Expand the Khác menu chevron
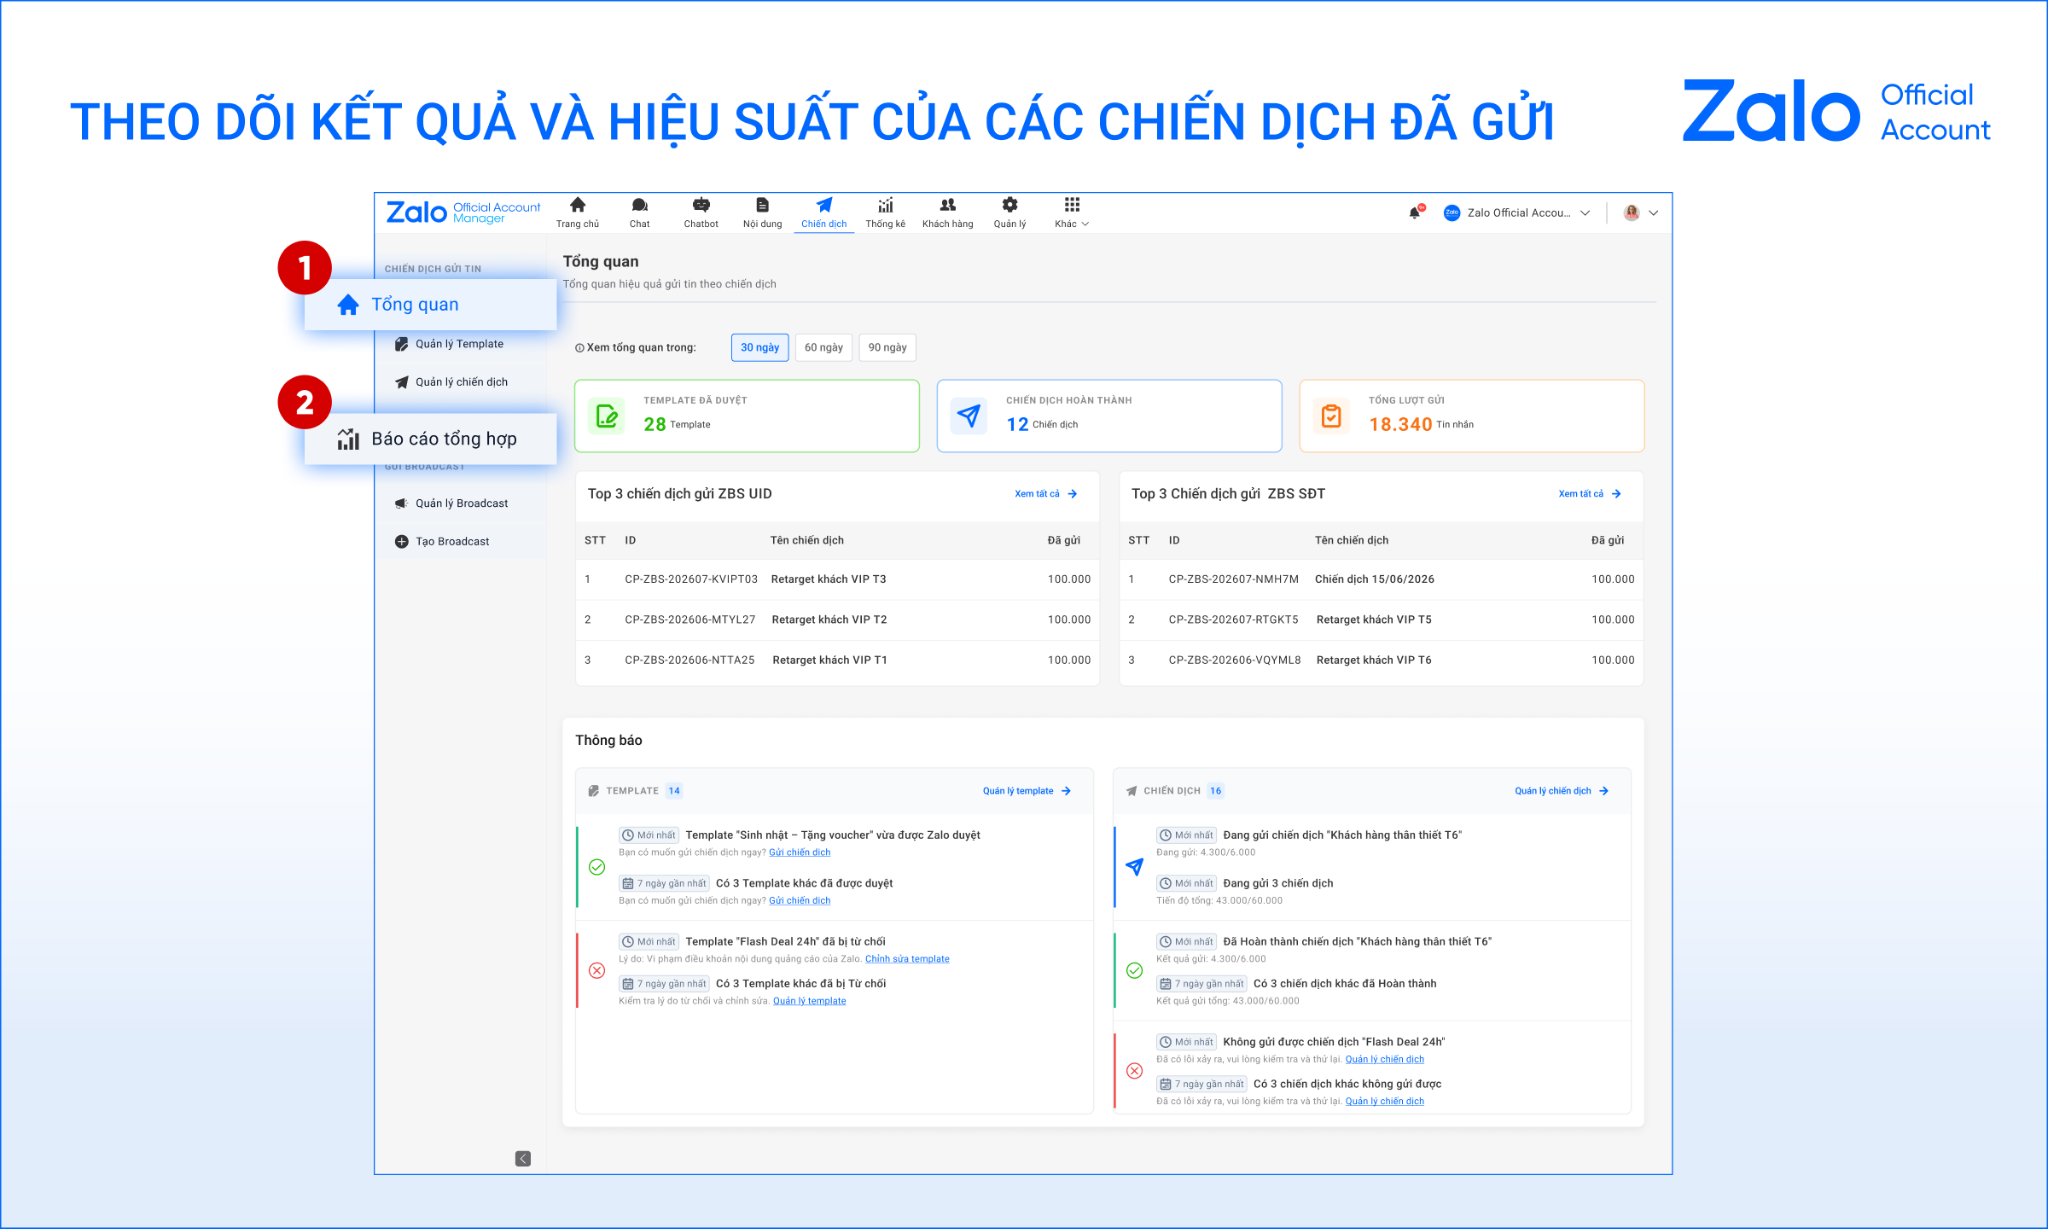Viewport: 2048px width, 1229px height. click(x=1086, y=224)
